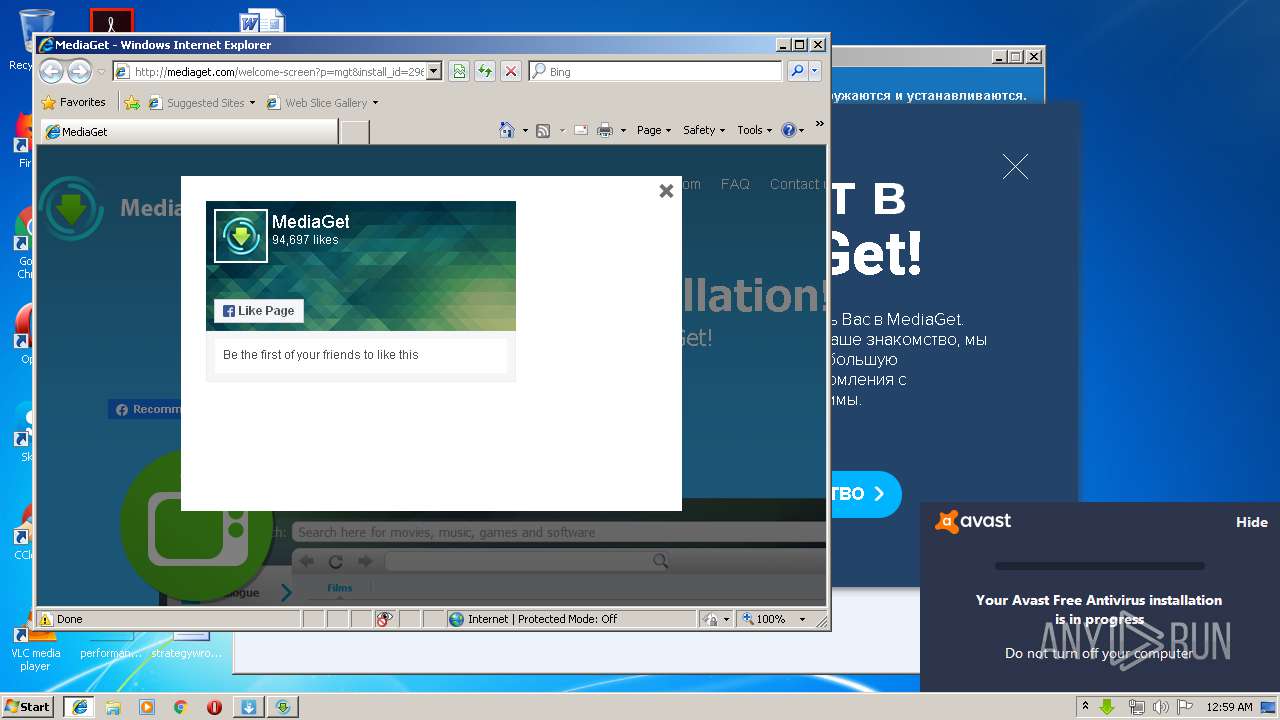The image size is (1280, 720).
Task: Show more command bar items chevron
Action: point(820,125)
